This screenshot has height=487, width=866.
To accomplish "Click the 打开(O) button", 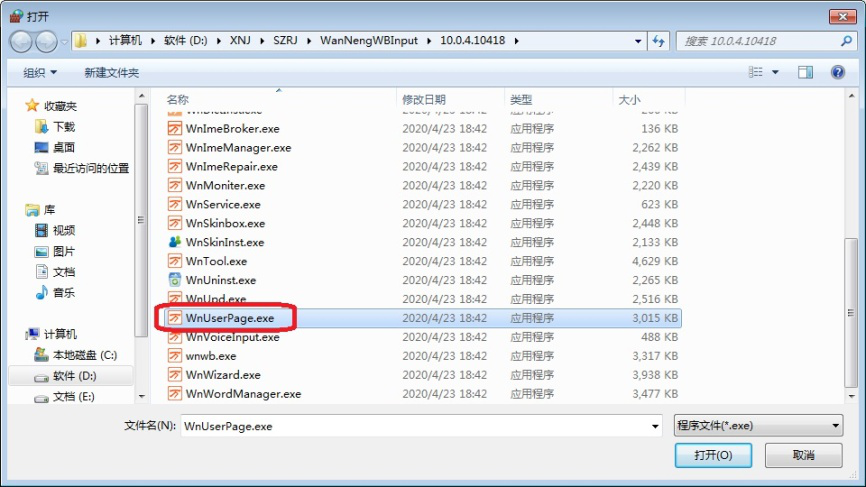I will [713, 455].
